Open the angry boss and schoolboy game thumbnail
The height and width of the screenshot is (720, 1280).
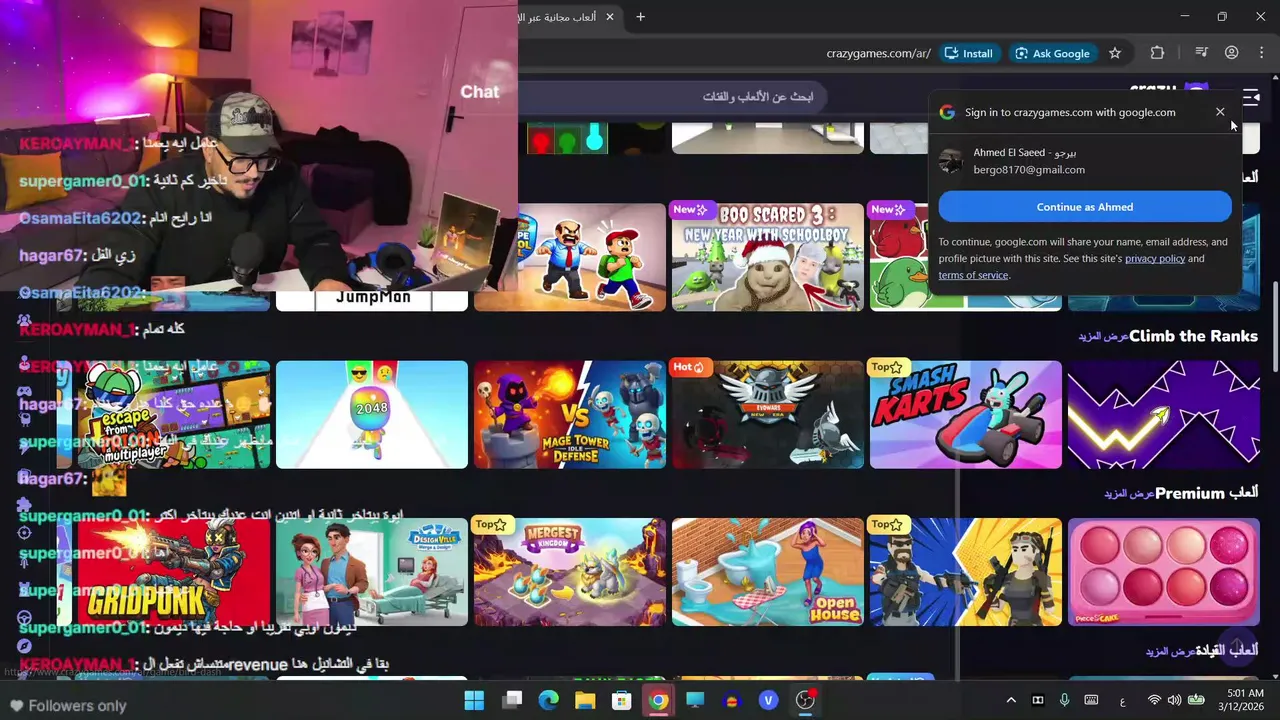592,257
